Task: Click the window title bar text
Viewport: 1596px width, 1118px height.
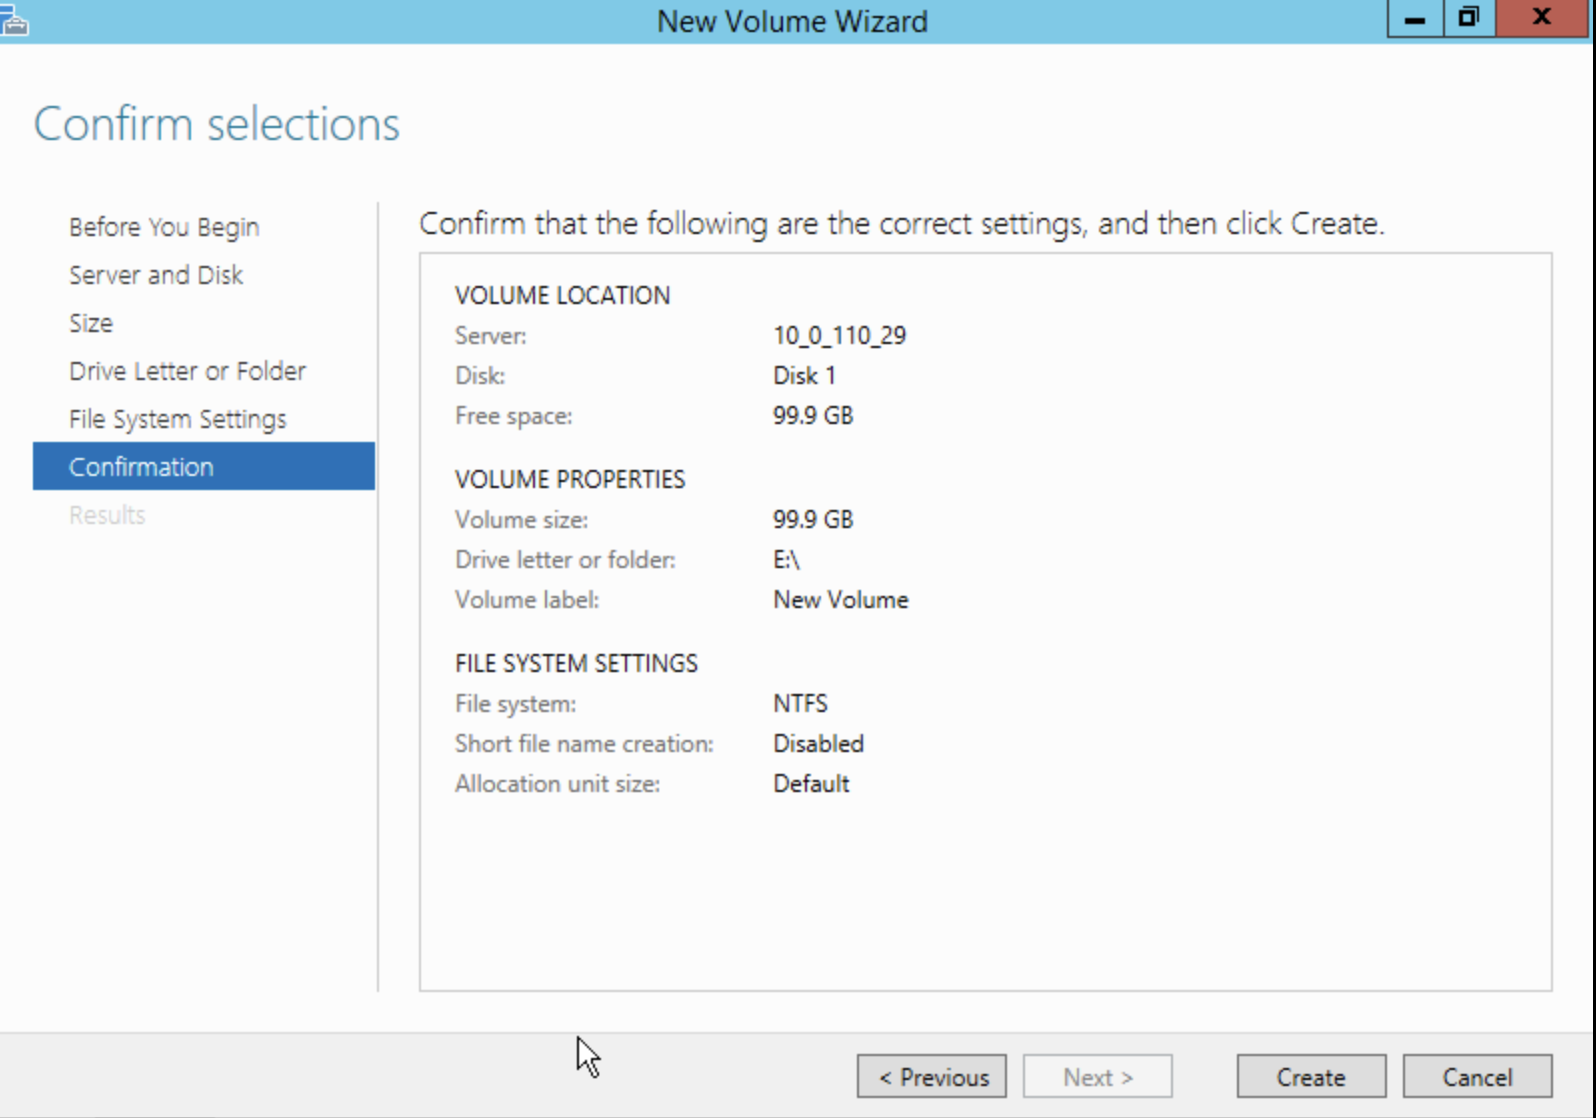Action: coord(792,21)
